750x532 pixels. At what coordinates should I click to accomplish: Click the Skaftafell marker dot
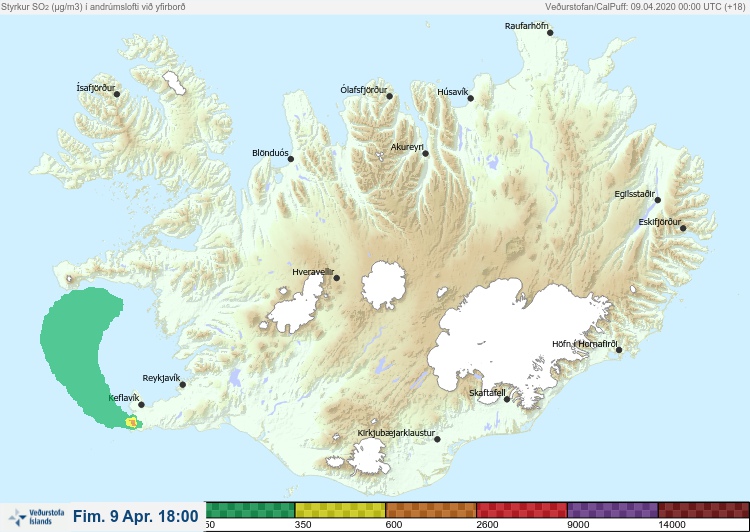(507, 399)
